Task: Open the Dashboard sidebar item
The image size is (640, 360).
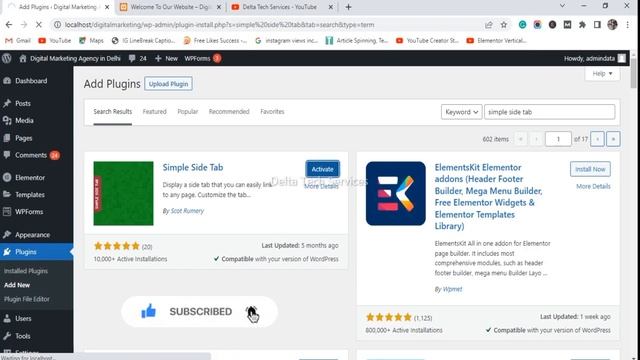Action: coord(31,81)
